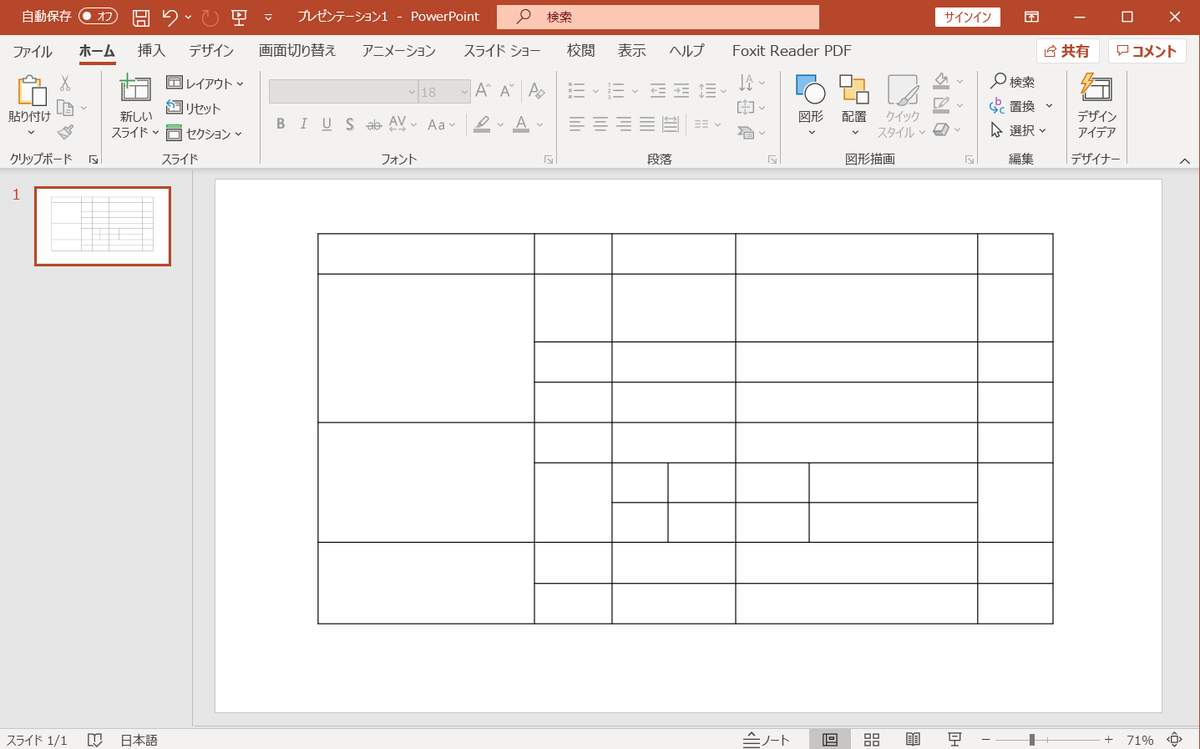Undo the last action
1200x749 pixels.
(x=170, y=17)
